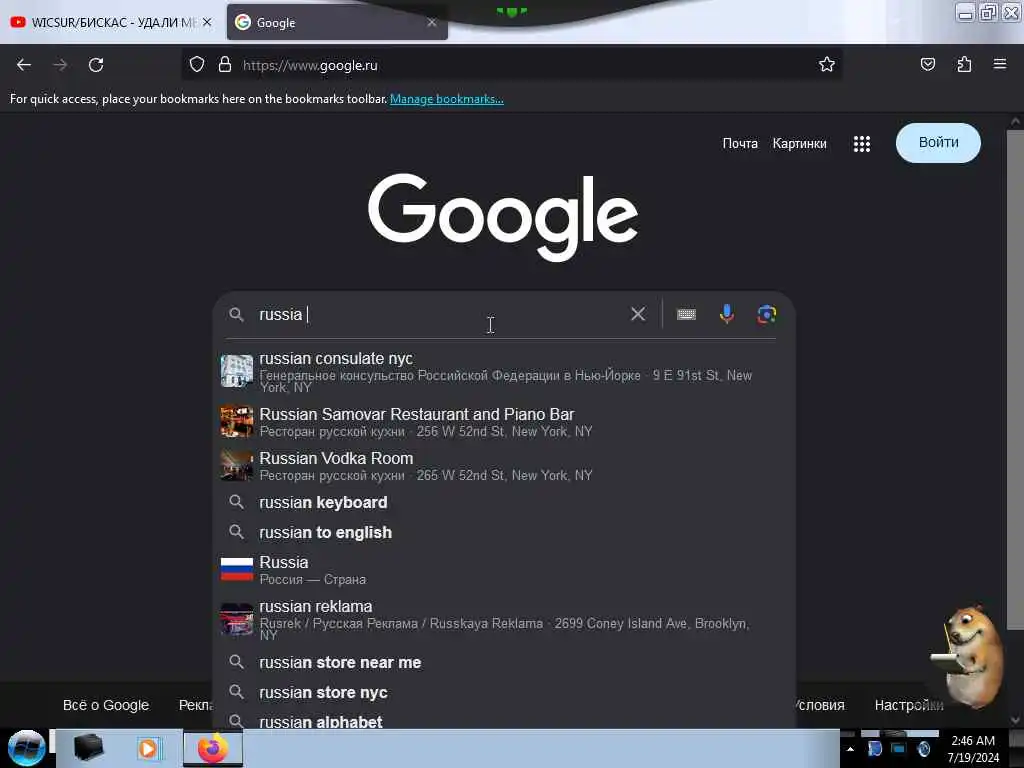Reload the page with the refresh icon
This screenshot has width=1024, height=768.
click(x=96, y=65)
